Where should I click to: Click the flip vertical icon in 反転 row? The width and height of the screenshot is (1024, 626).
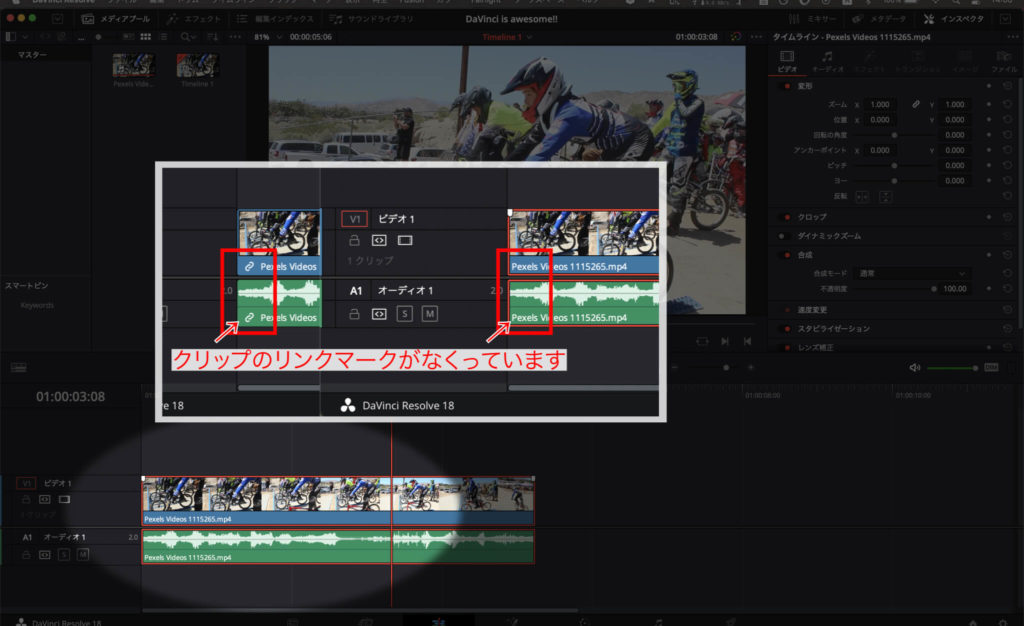(x=885, y=196)
